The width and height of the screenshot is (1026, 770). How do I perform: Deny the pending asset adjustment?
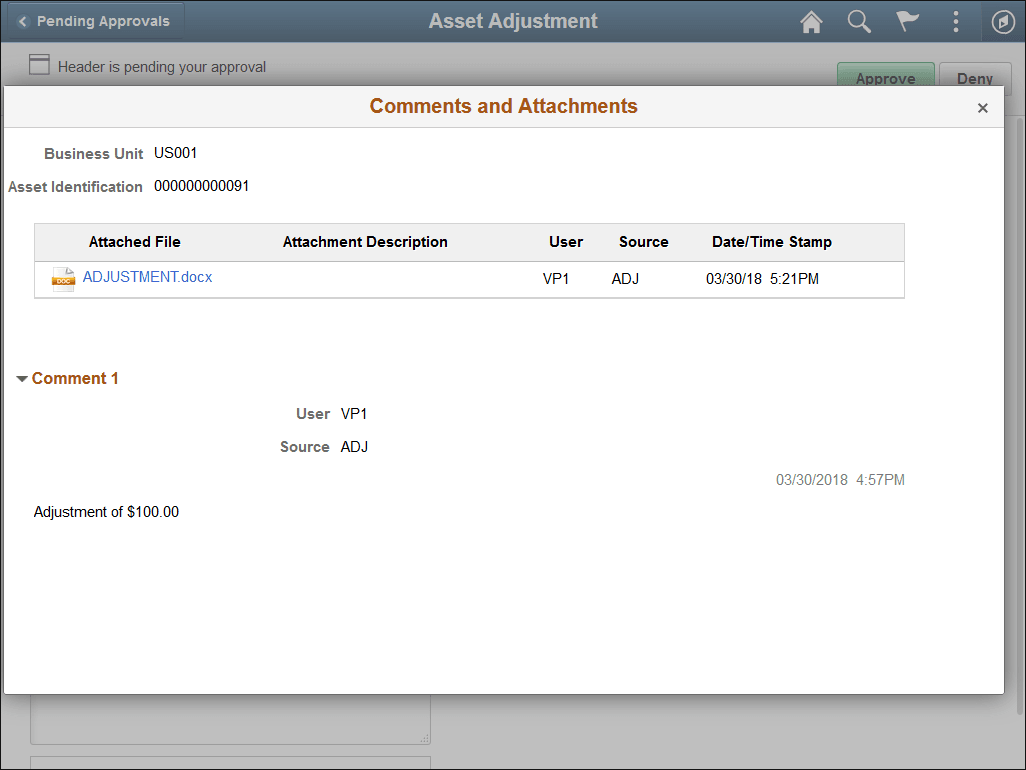(975, 78)
